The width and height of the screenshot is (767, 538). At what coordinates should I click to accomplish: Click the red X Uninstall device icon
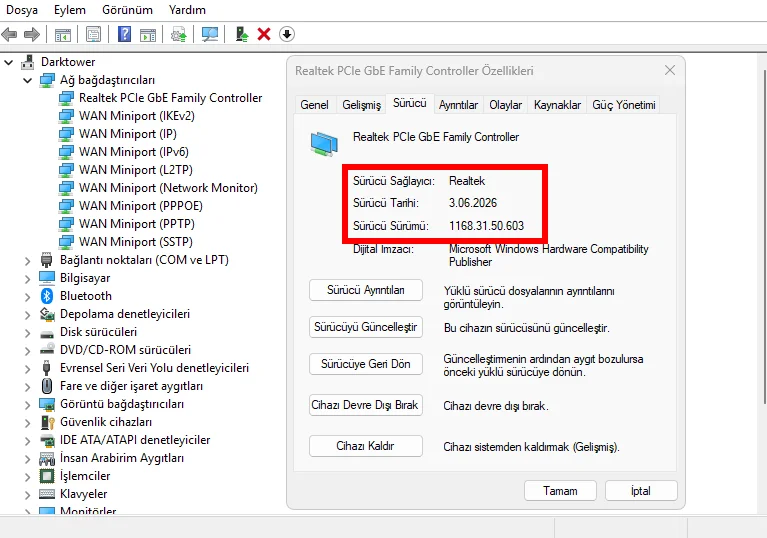pos(264,34)
